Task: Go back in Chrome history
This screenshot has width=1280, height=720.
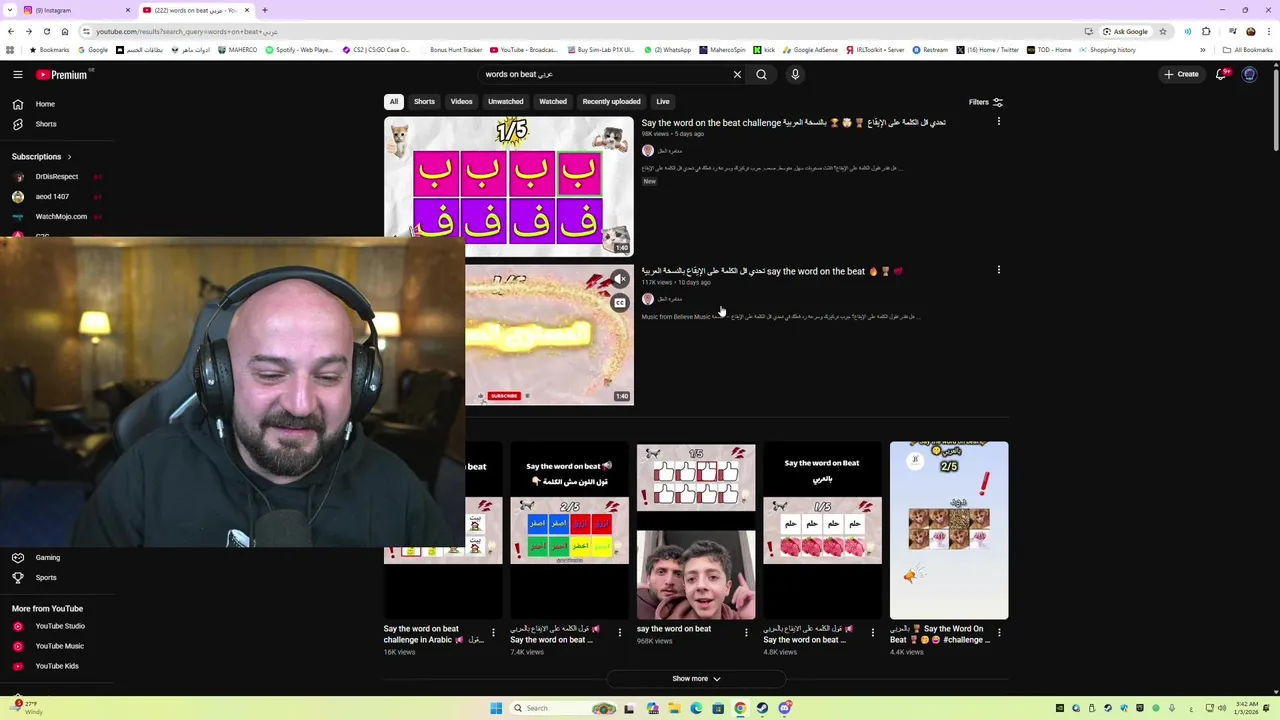Action: [x=11, y=32]
